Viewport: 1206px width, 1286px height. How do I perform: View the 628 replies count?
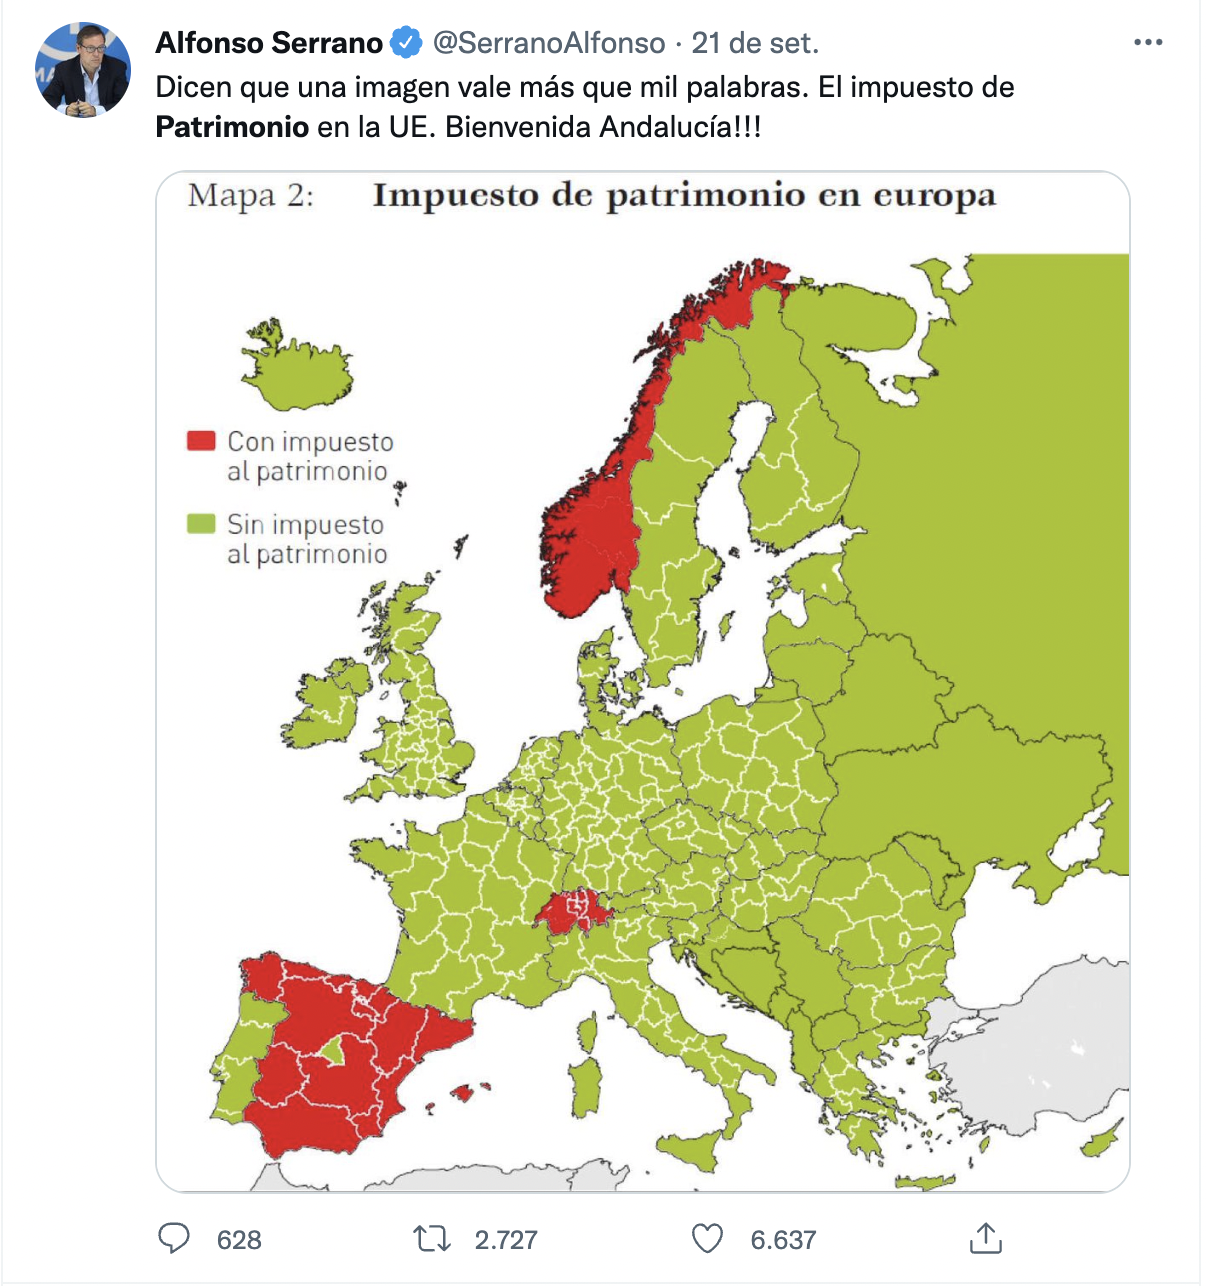click(x=239, y=1240)
